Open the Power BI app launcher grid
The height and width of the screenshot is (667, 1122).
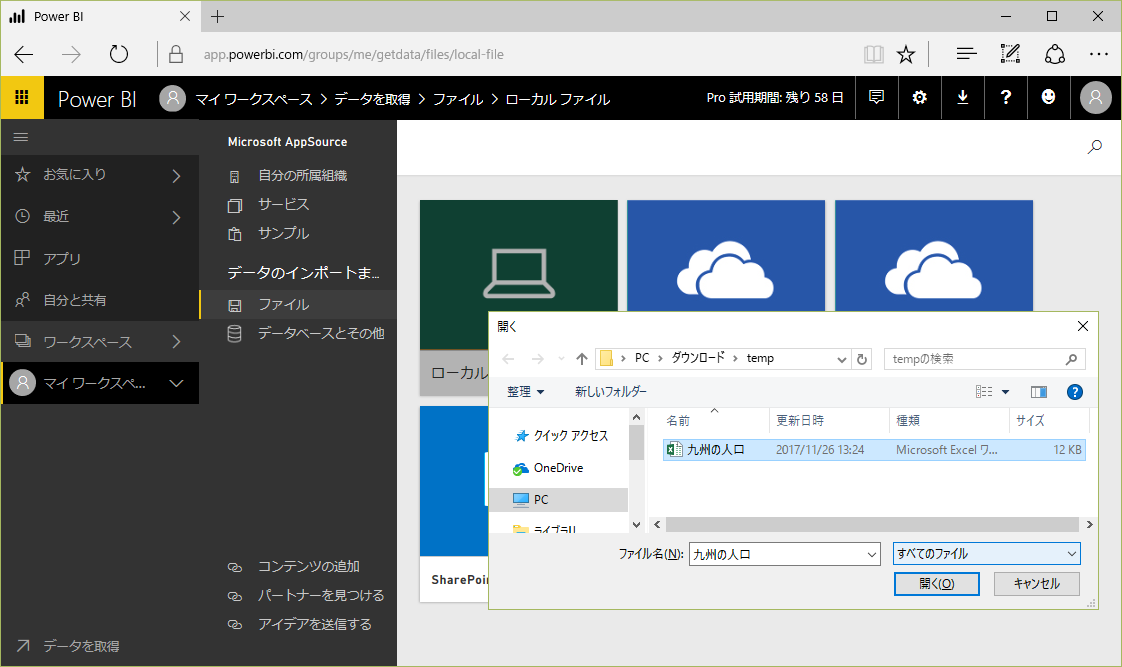pos(22,97)
